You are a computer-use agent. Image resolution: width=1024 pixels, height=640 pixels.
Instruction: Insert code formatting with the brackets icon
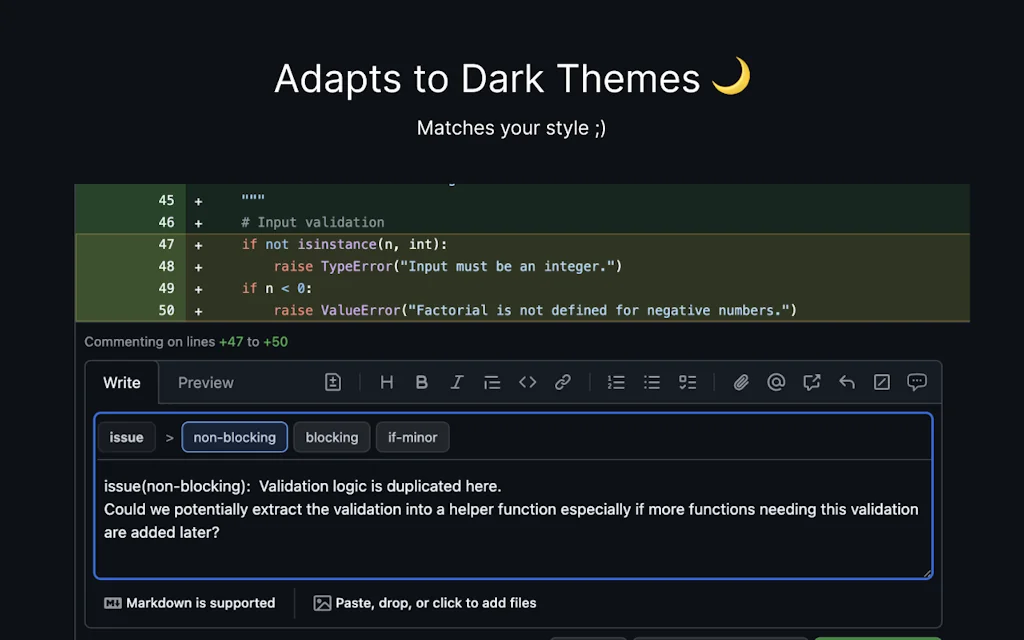tap(527, 382)
